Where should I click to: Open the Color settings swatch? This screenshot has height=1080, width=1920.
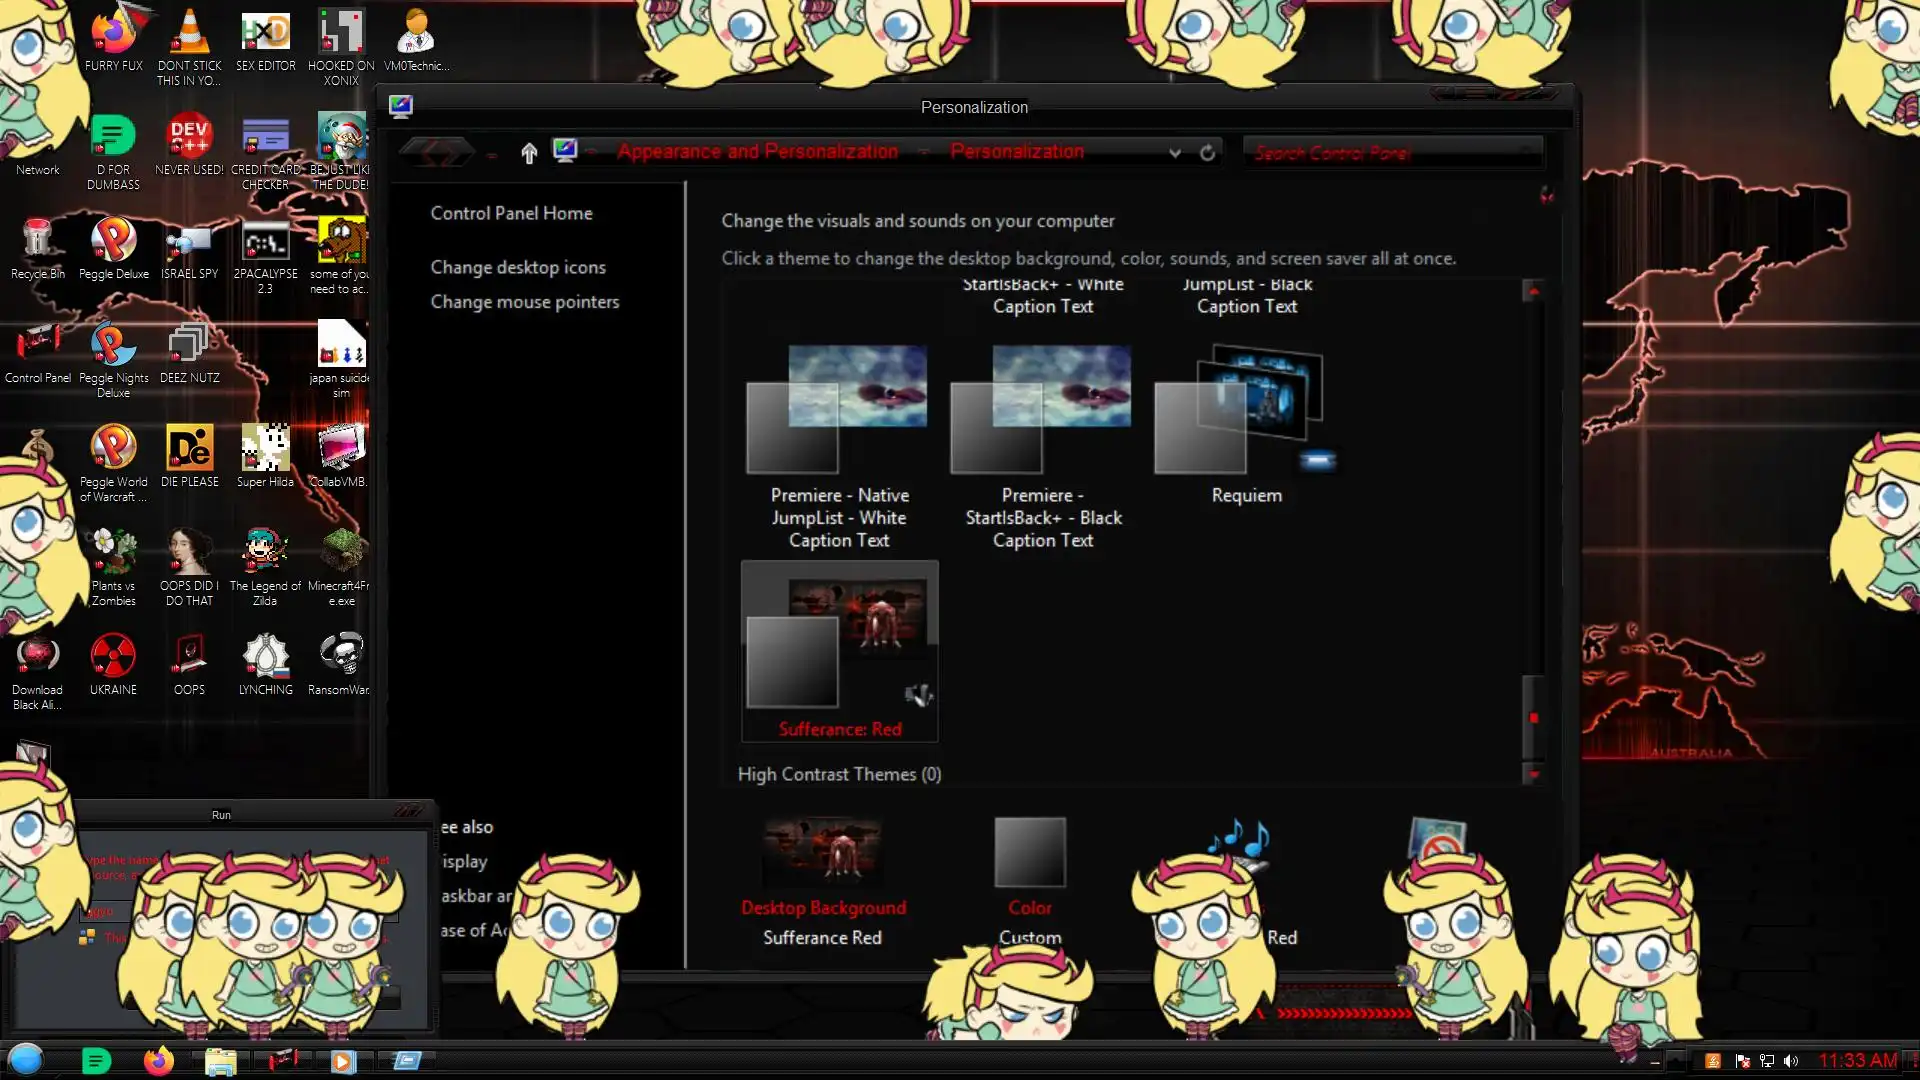pos(1029,853)
